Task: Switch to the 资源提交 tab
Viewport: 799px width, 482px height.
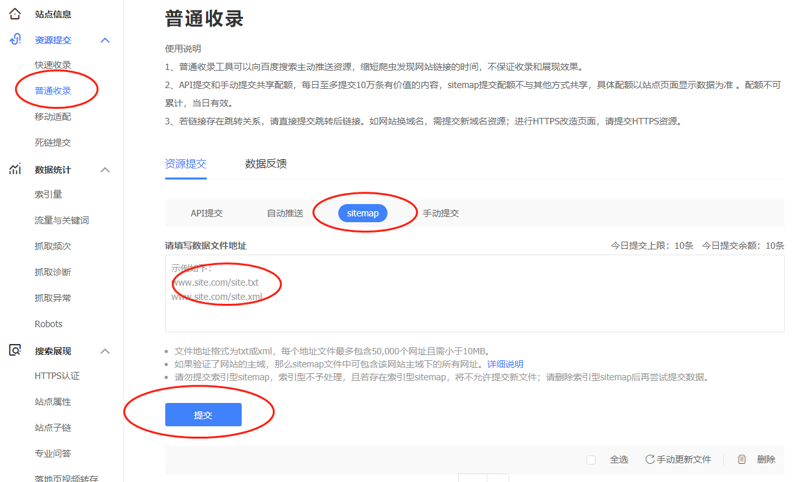Action: [185, 164]
